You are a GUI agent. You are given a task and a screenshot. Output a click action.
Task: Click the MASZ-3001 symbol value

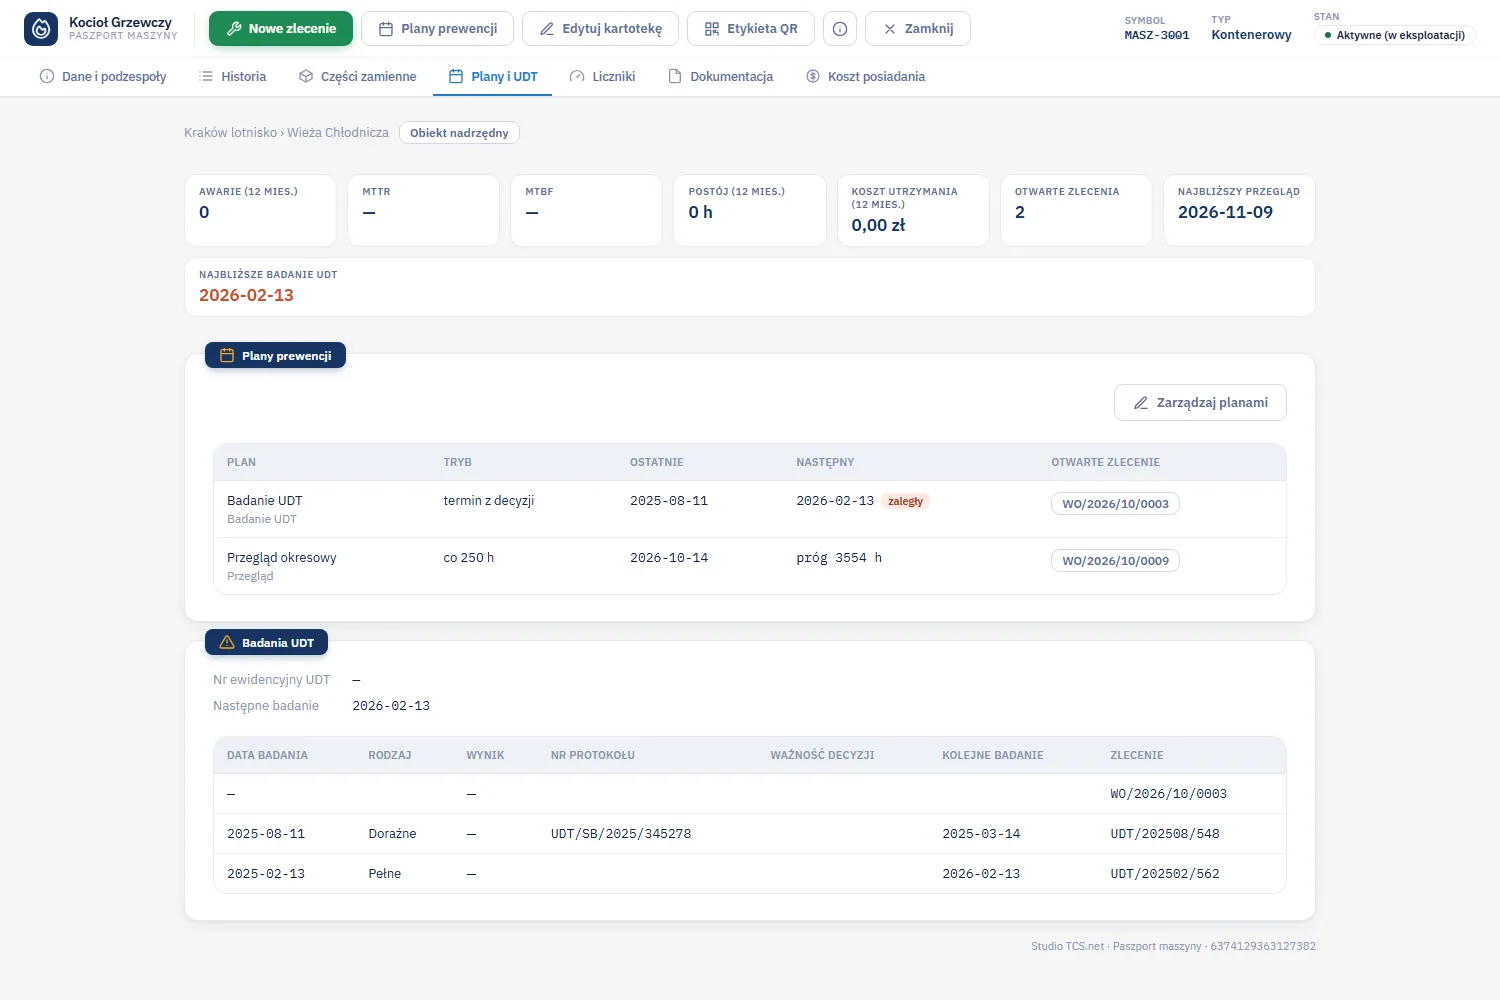(x=1157, y=35)
